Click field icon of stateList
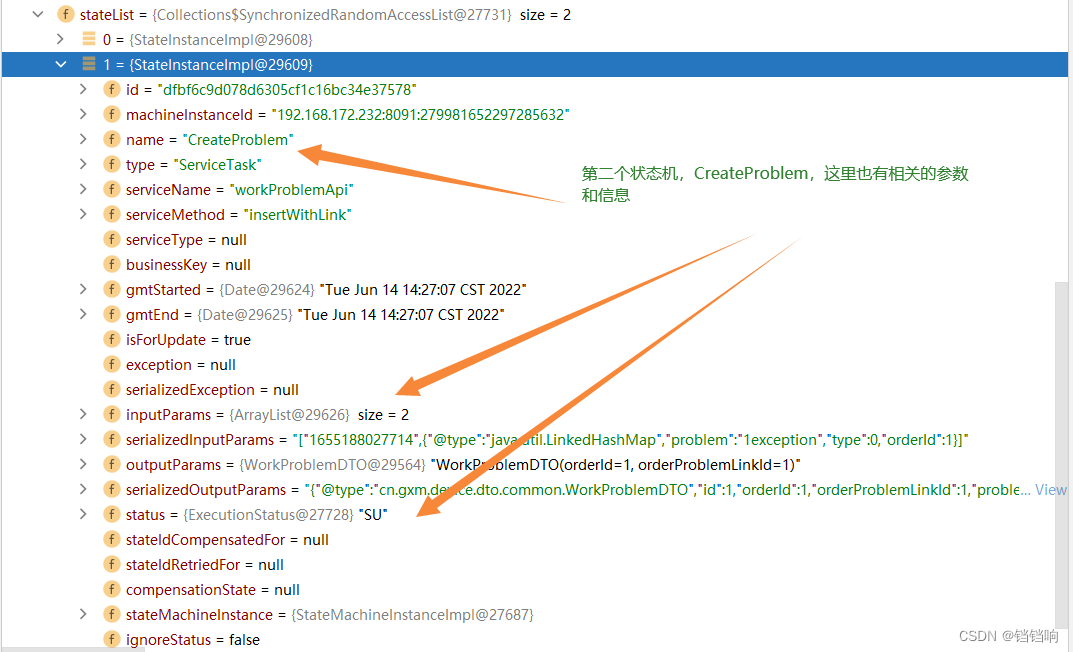Screen dimensions: 1073x652 [66, 14]
